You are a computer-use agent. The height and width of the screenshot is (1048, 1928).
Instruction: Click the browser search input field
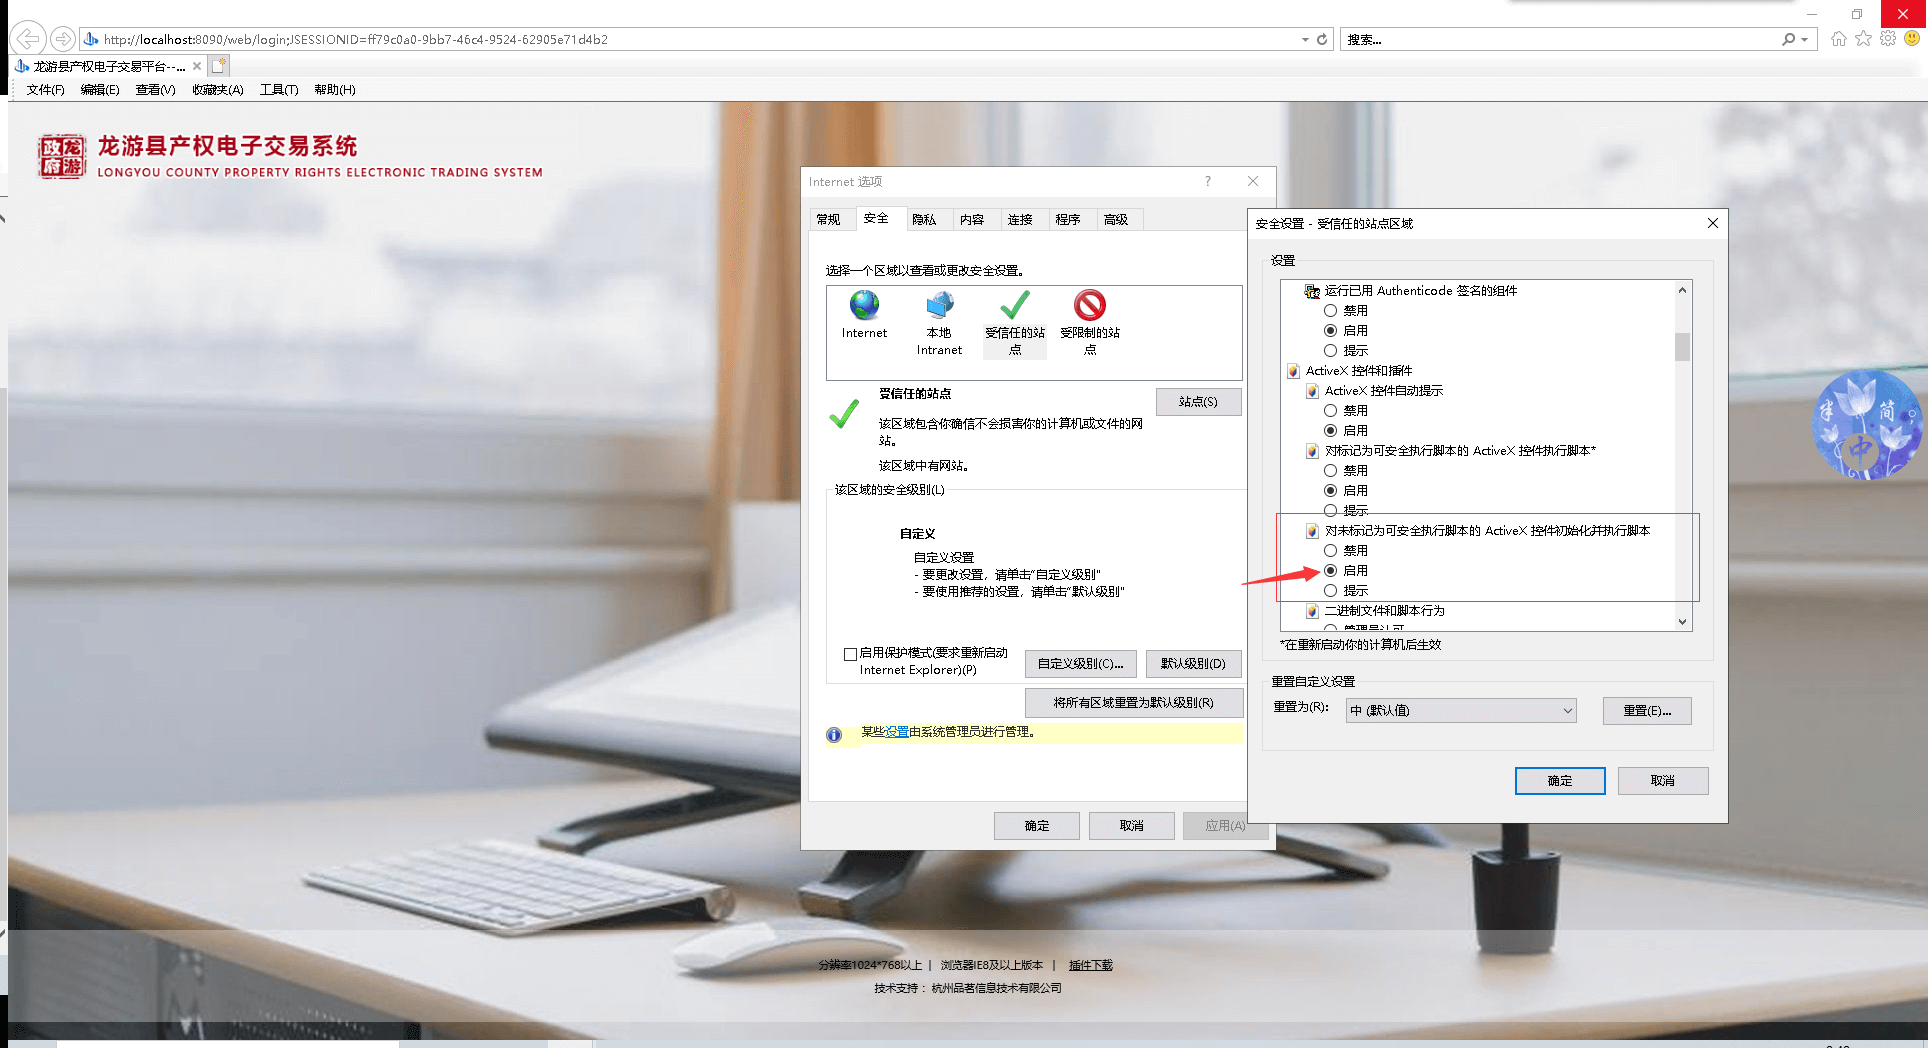1560,40
